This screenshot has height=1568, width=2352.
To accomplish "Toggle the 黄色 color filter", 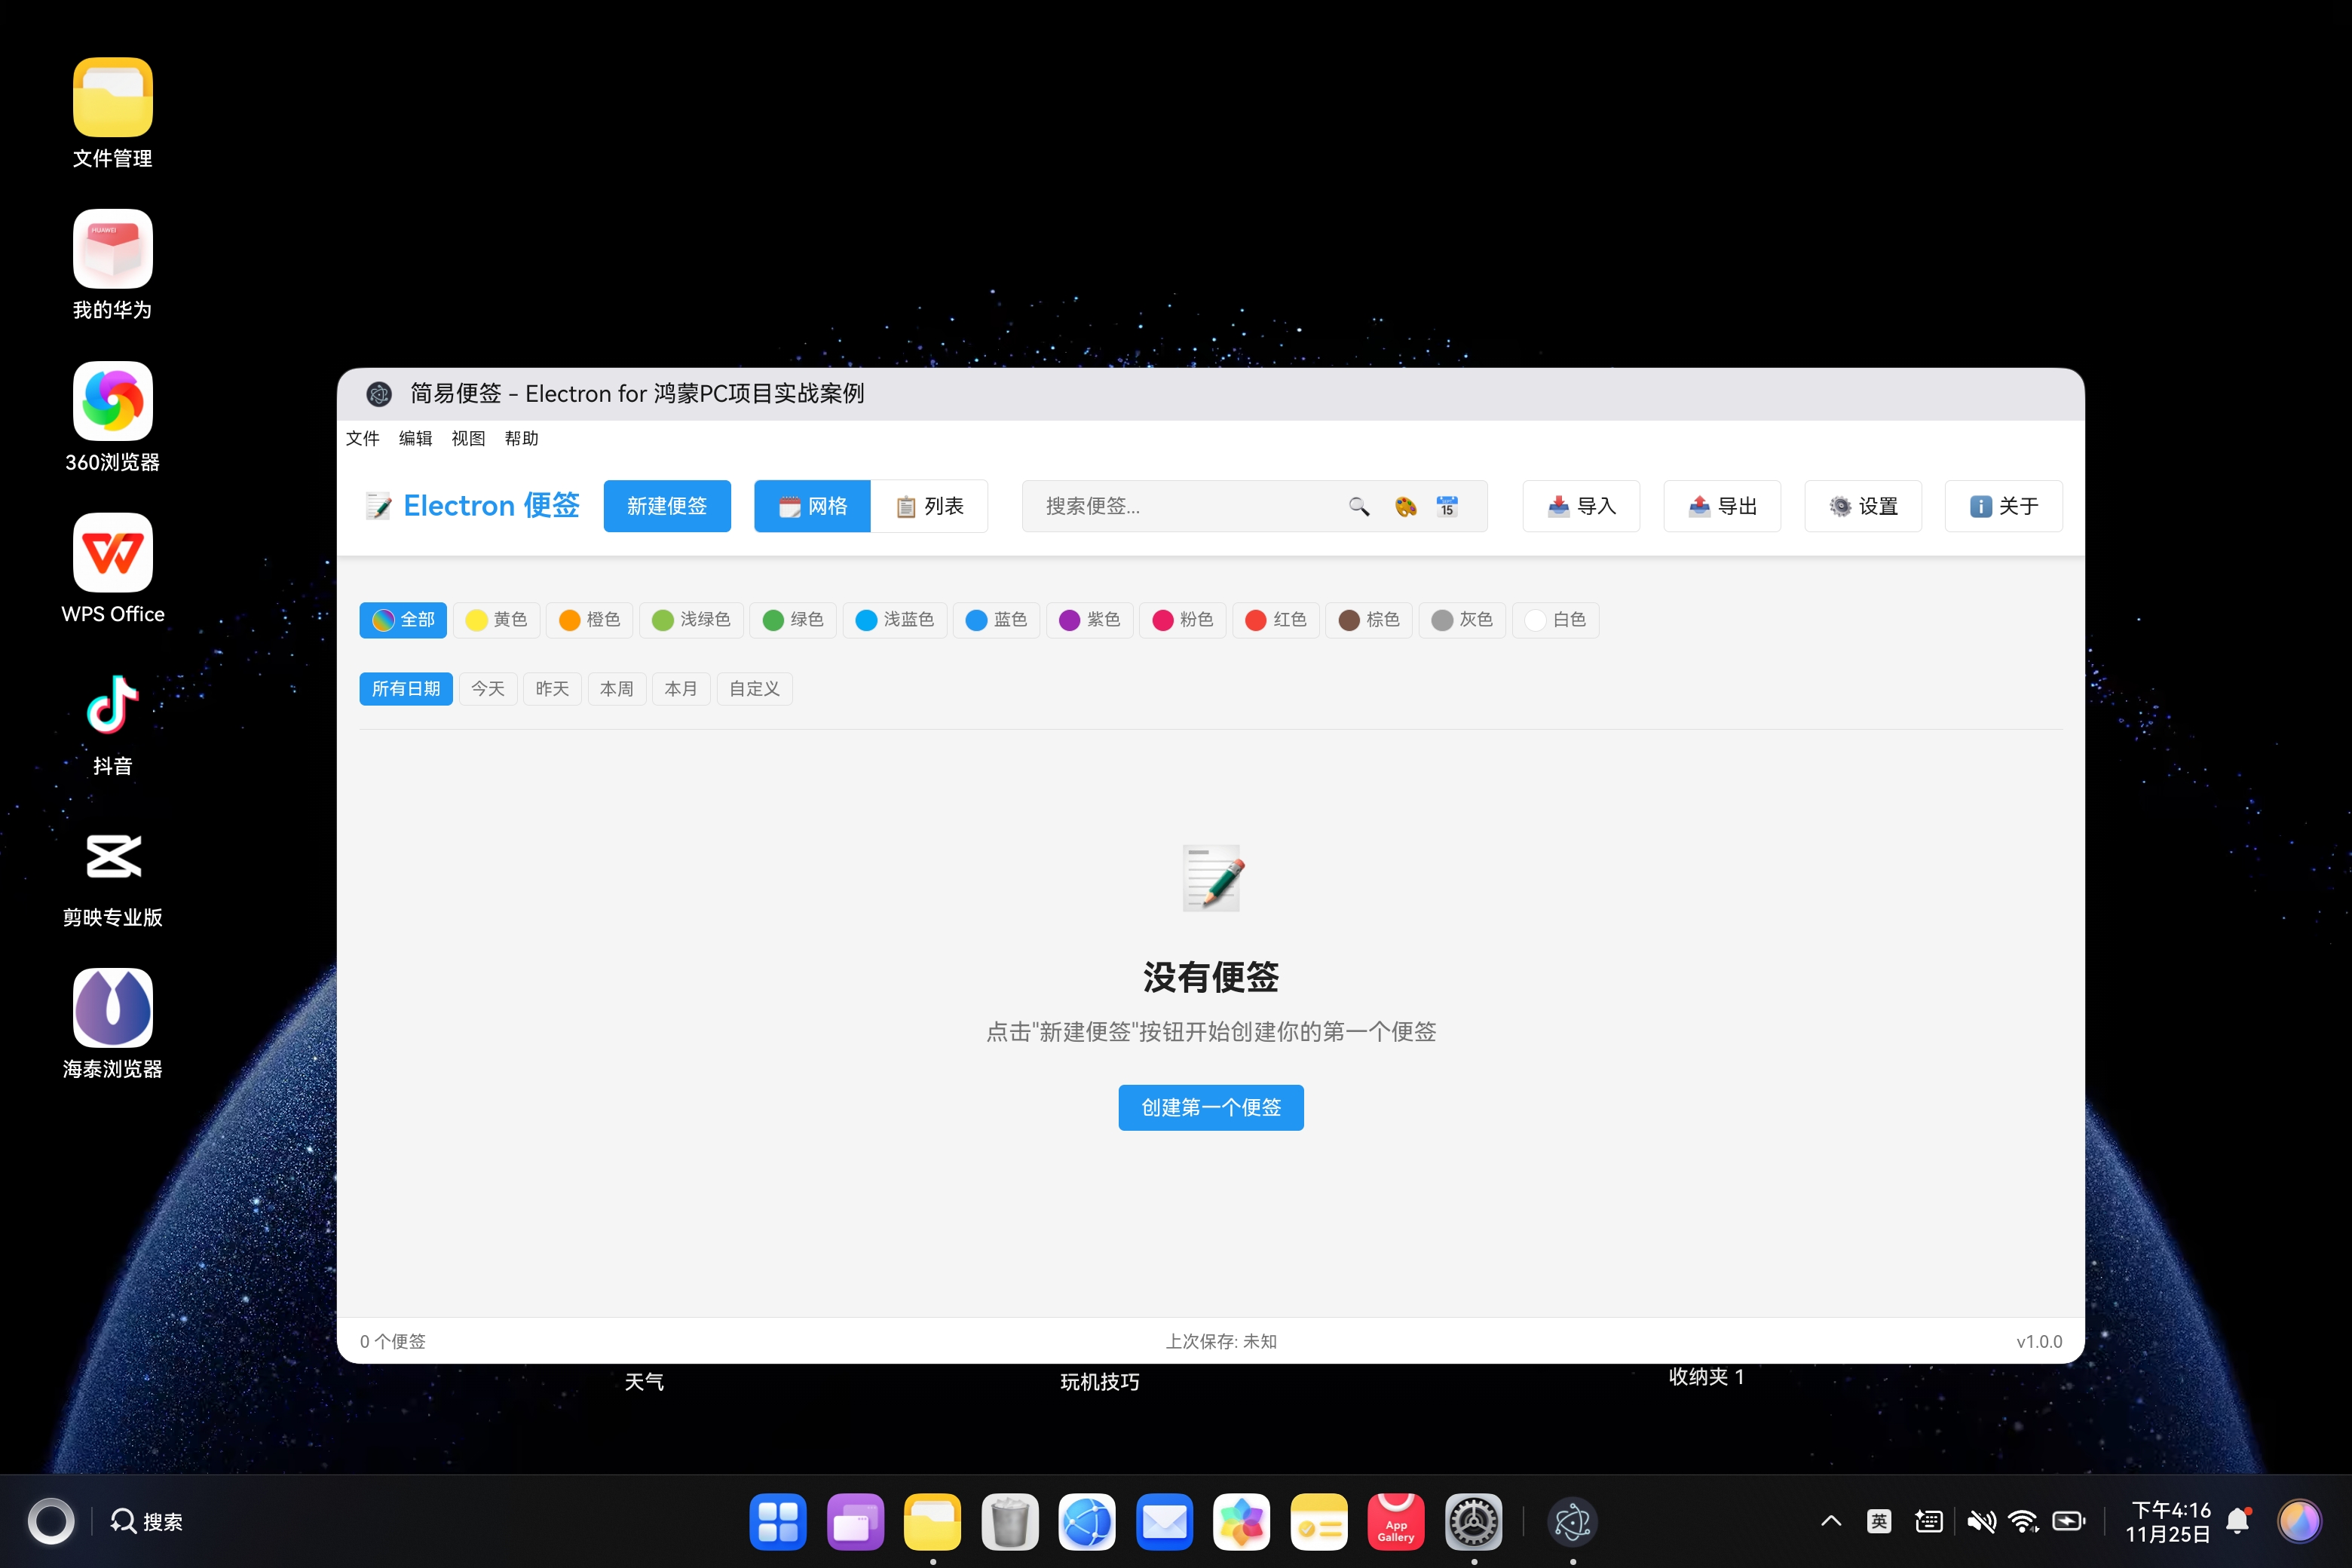I will coord(497,620).
